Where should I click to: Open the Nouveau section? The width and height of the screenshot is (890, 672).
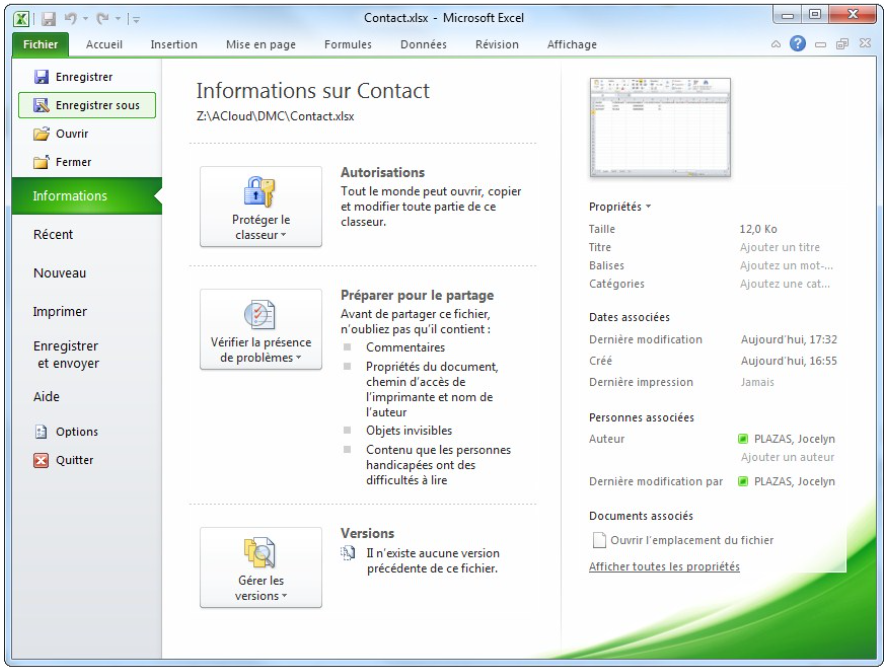60,273
